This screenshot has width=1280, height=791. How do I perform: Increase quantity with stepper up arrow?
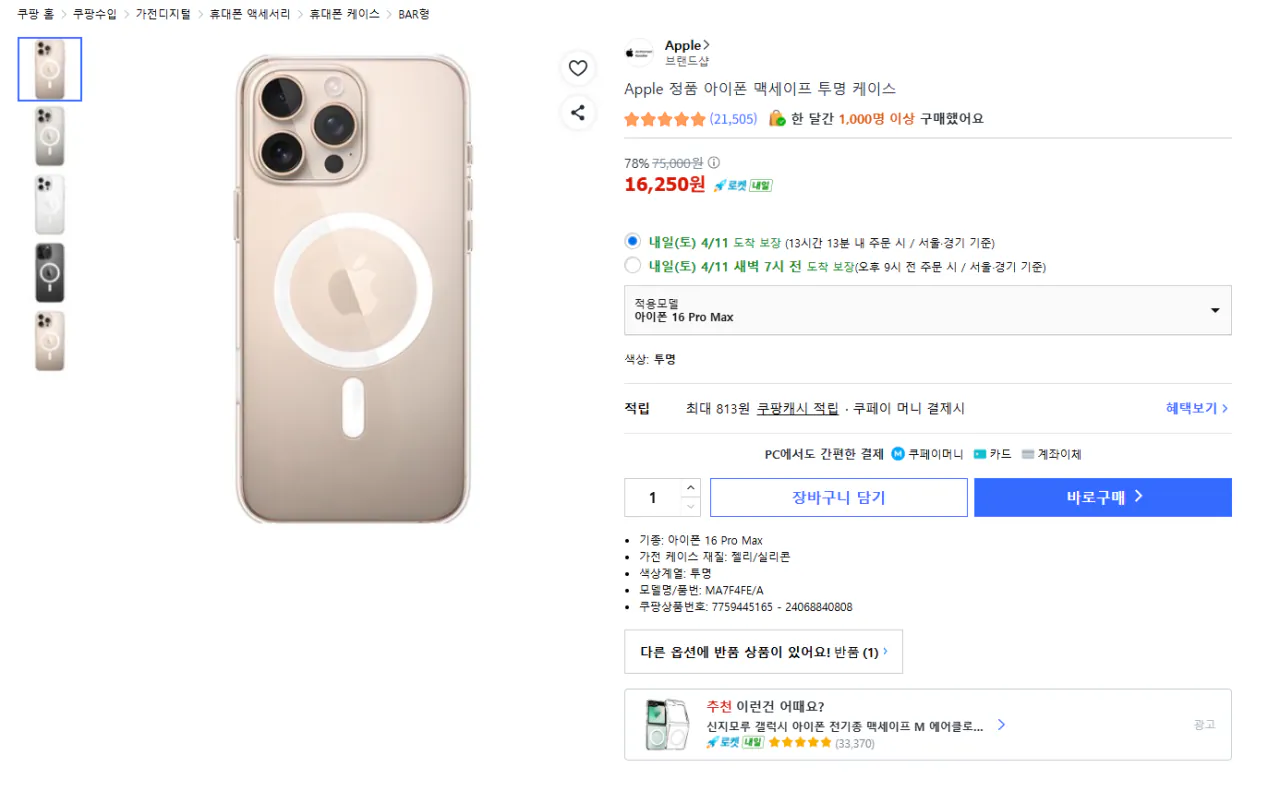[x=689, y=489]
